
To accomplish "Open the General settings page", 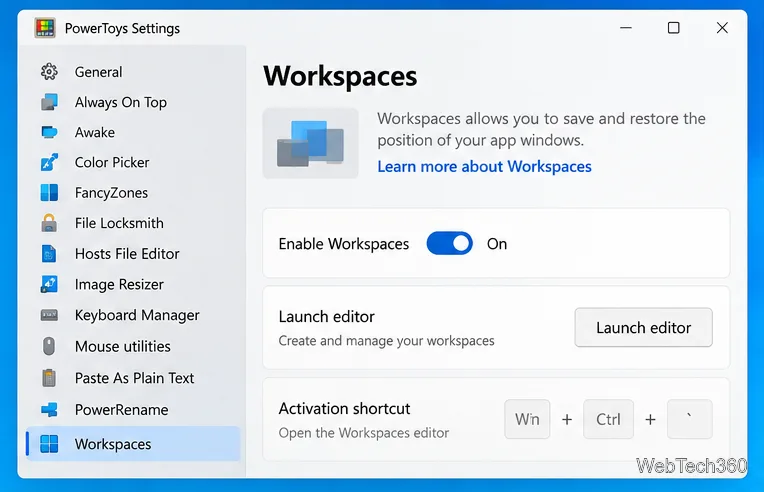I will [x=133, y=72].
